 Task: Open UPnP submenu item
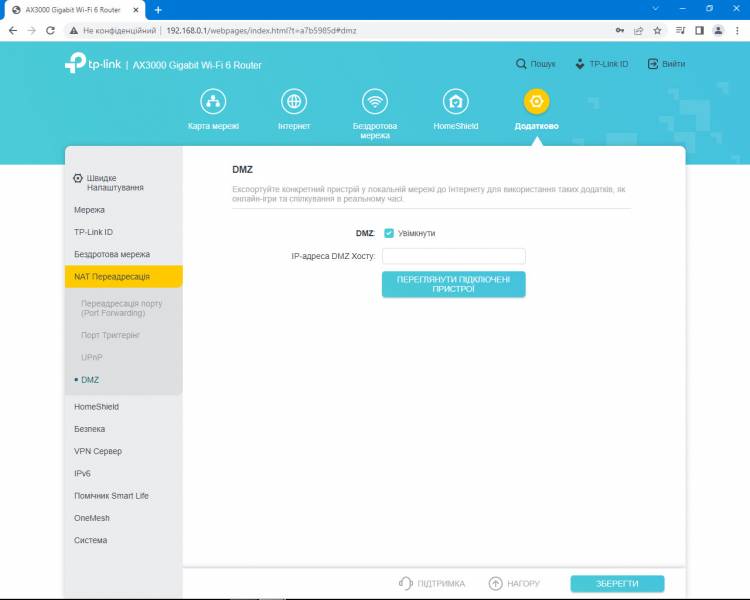(x=92, y=357)
